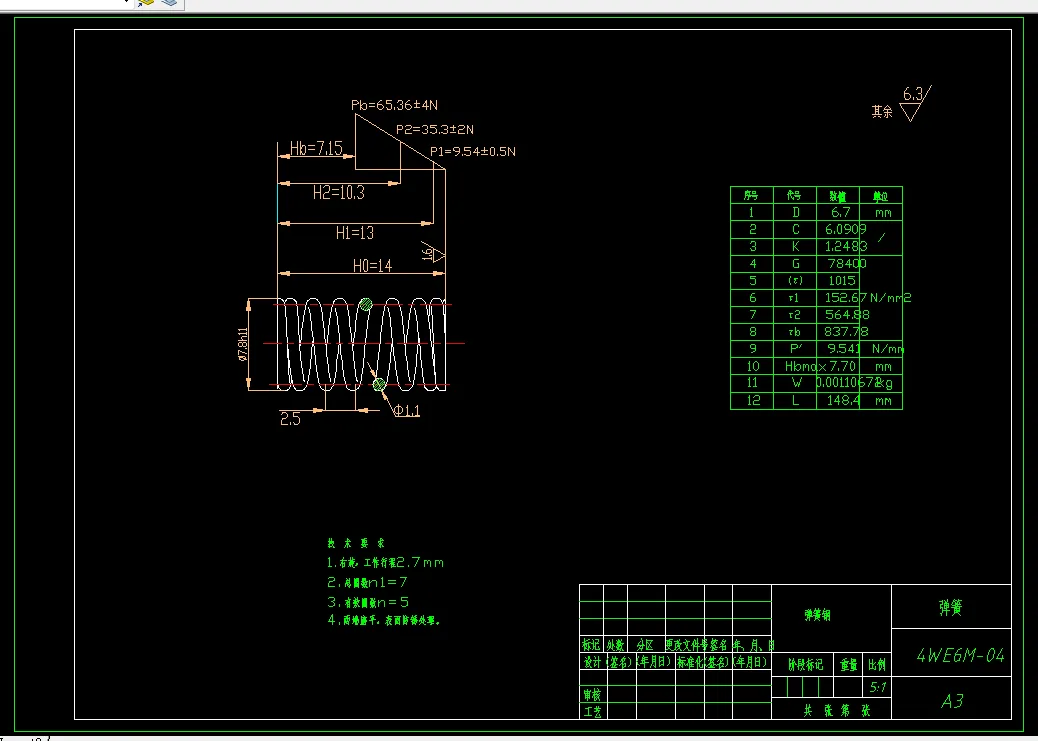Select the H1=13 dimension text

point(354,233)
